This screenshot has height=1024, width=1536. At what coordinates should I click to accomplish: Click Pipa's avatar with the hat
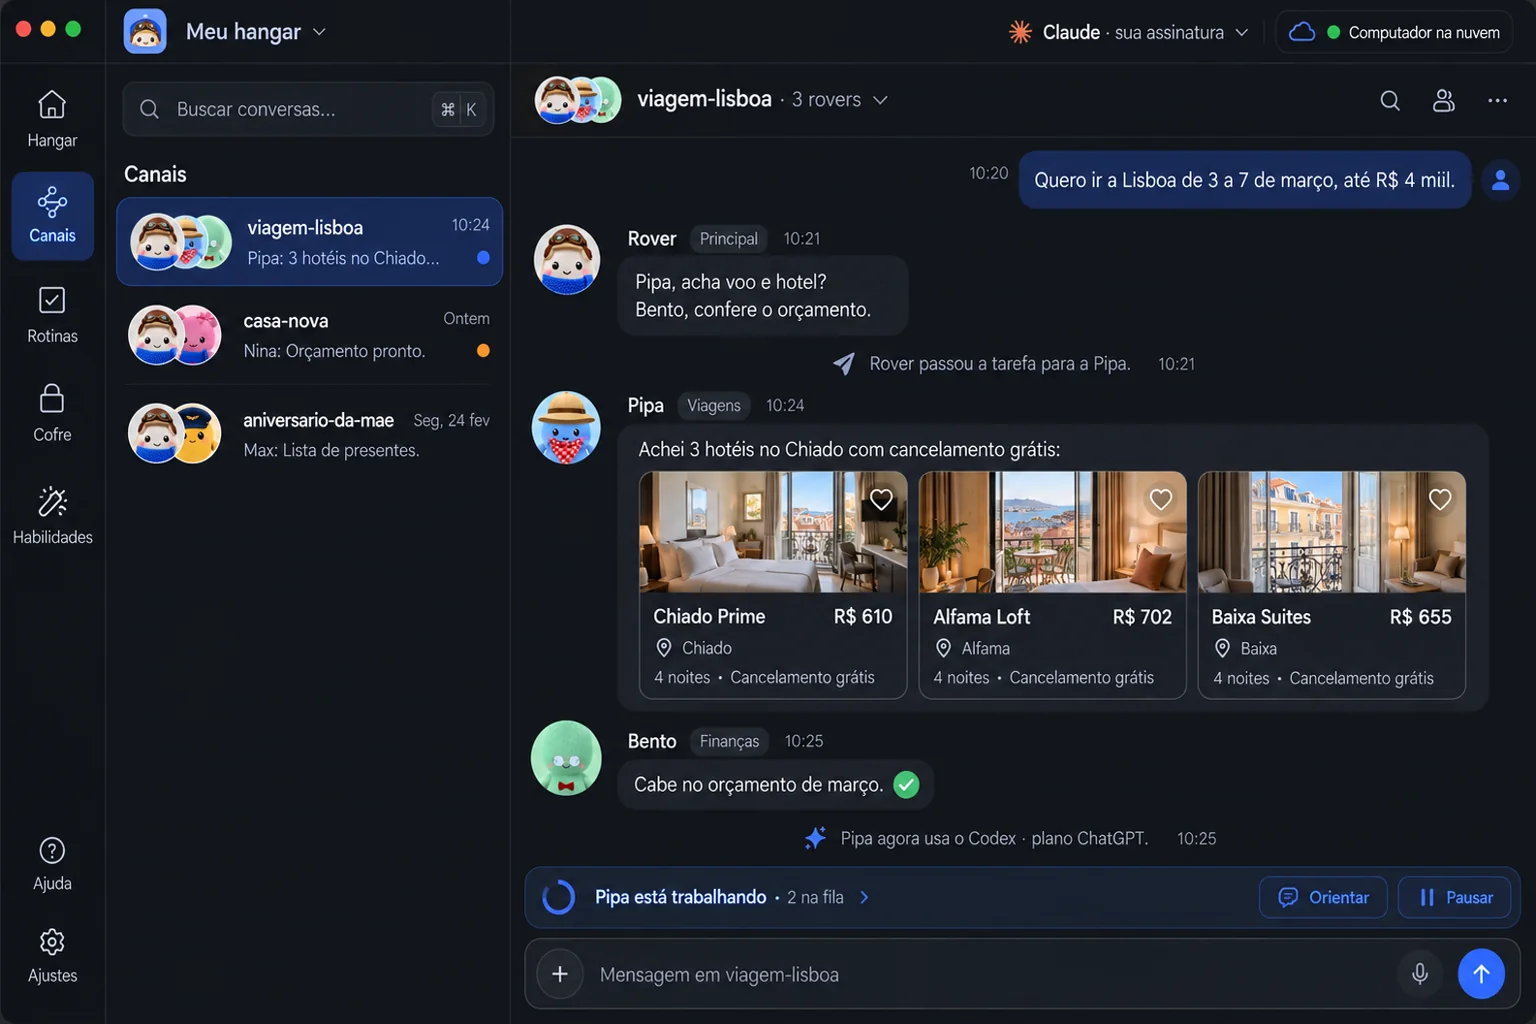click(x=566, y=427)
